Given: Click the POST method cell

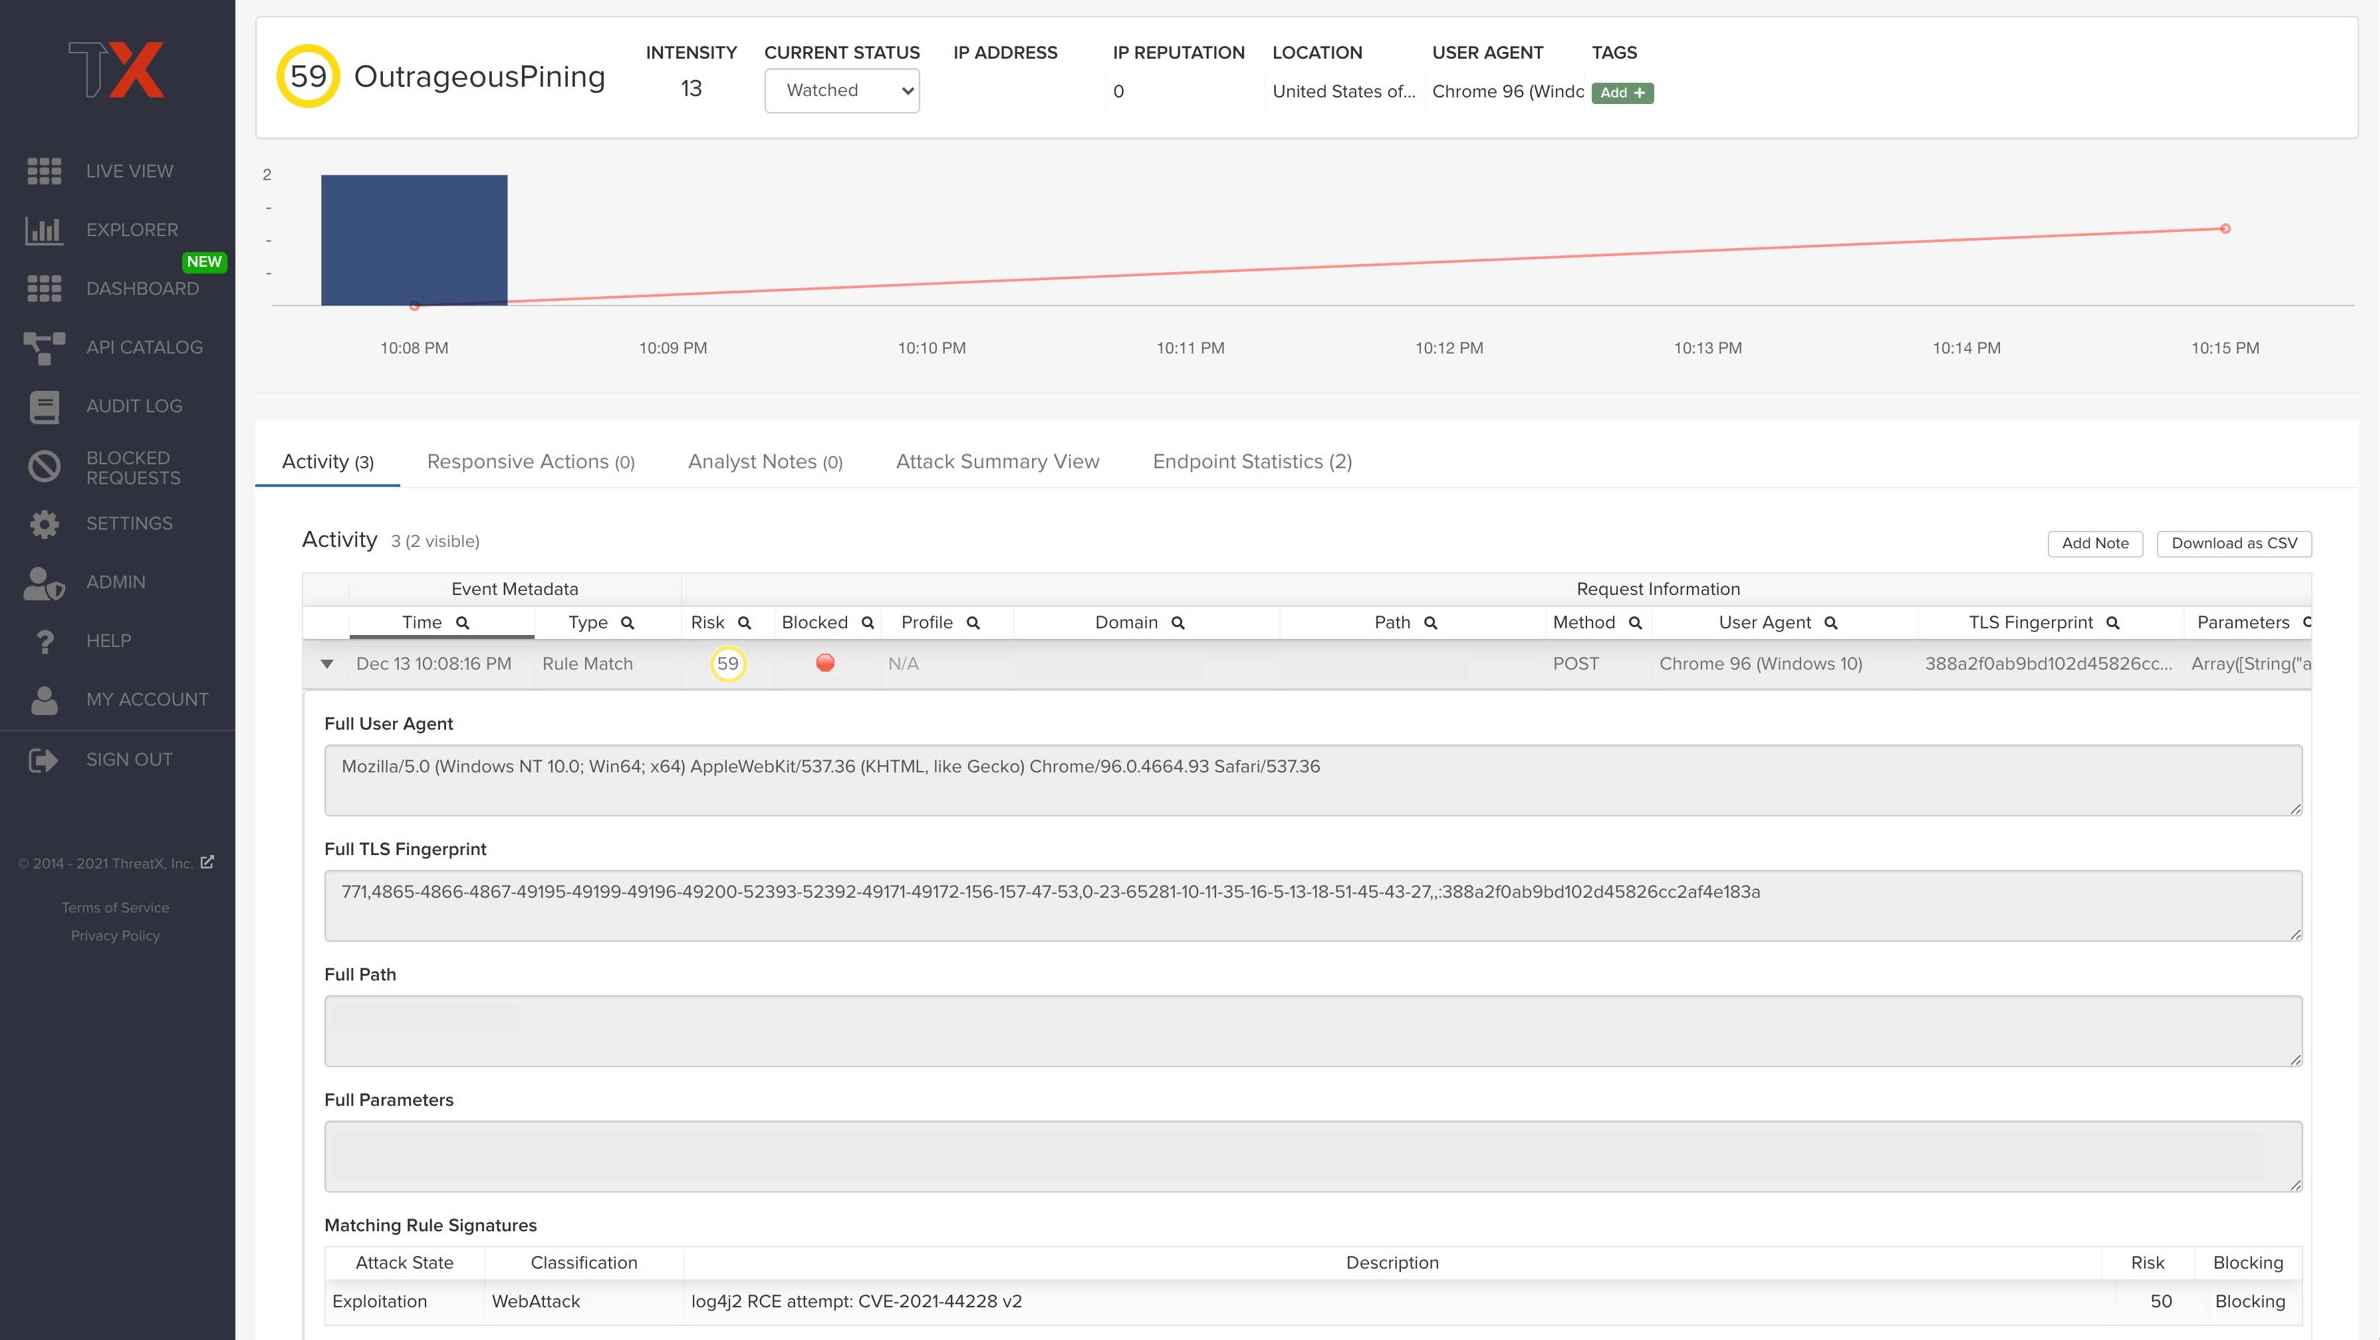Looking at the screenshot, I should pyautogui.click(x=1576, y=664).
